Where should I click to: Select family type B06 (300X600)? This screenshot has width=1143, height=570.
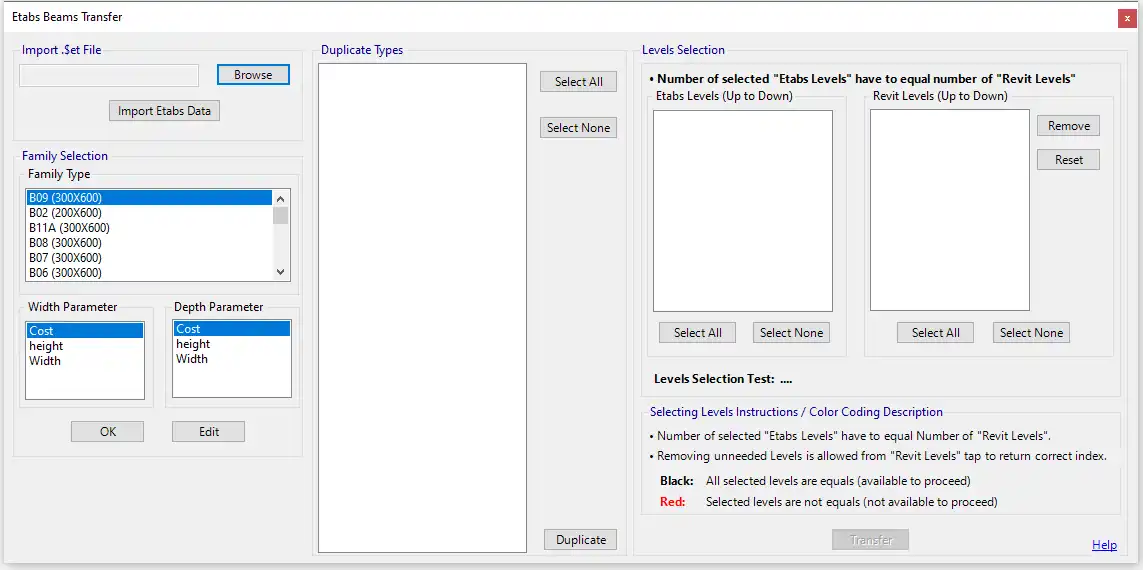[x=149, y=273]
